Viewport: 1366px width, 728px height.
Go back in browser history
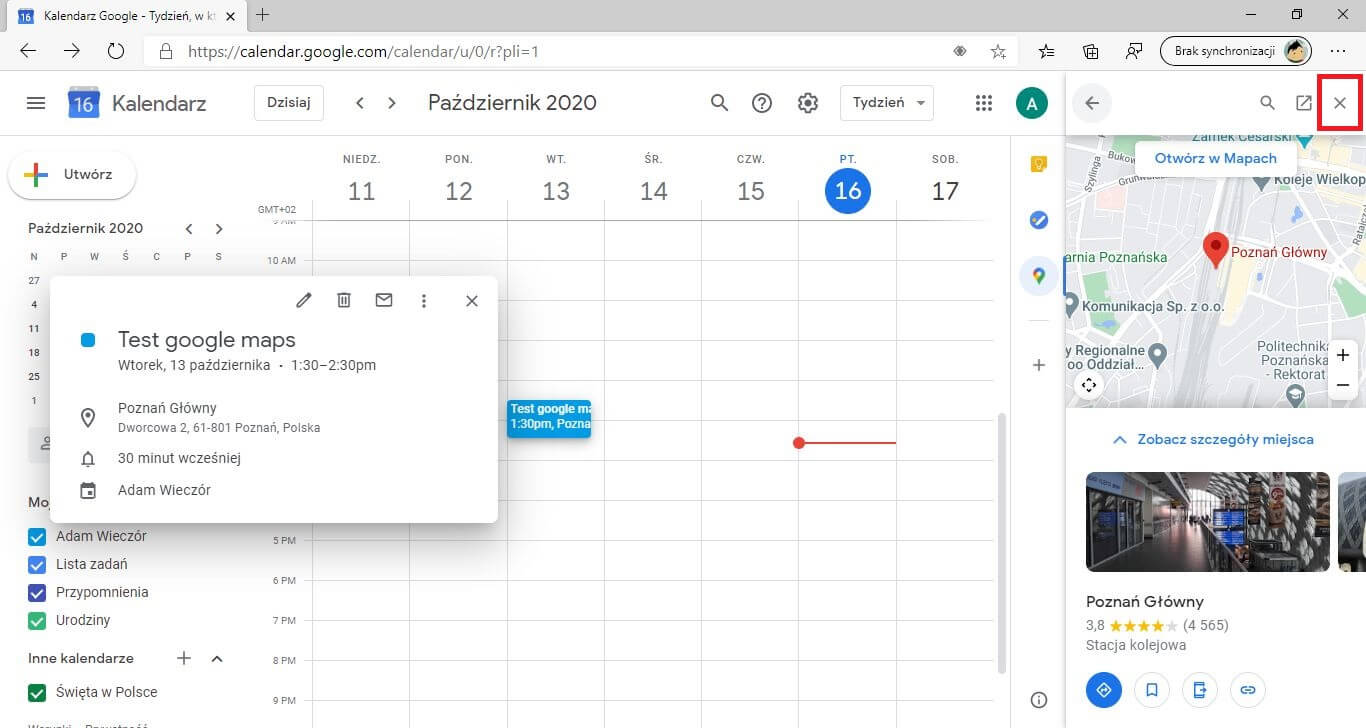pos(28,51)
